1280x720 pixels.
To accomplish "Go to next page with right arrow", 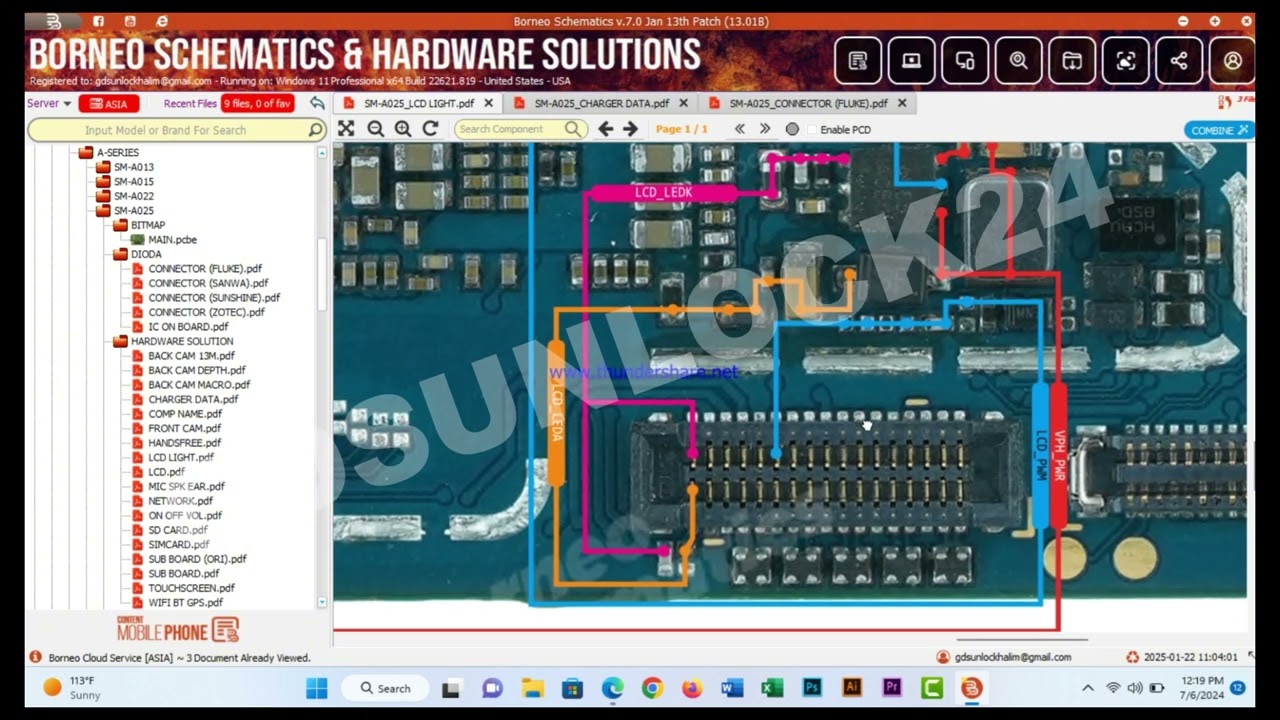I will click(x=630, y=129).
